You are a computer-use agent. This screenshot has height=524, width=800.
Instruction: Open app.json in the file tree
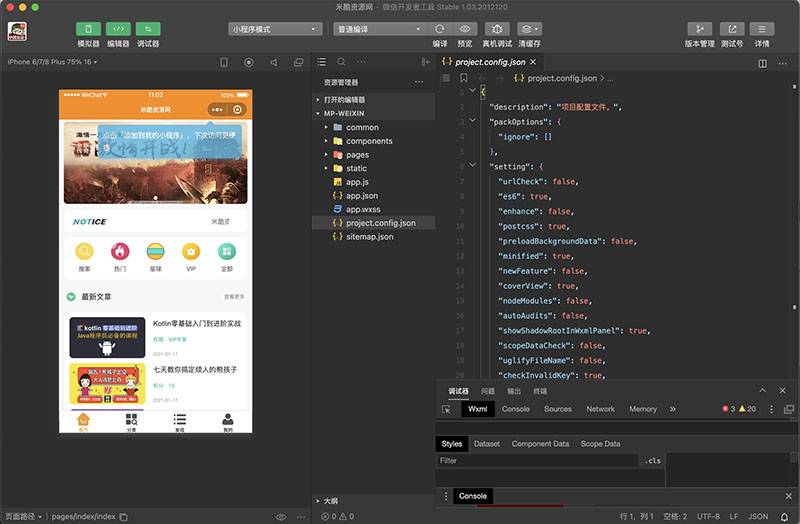pos(362,196)
